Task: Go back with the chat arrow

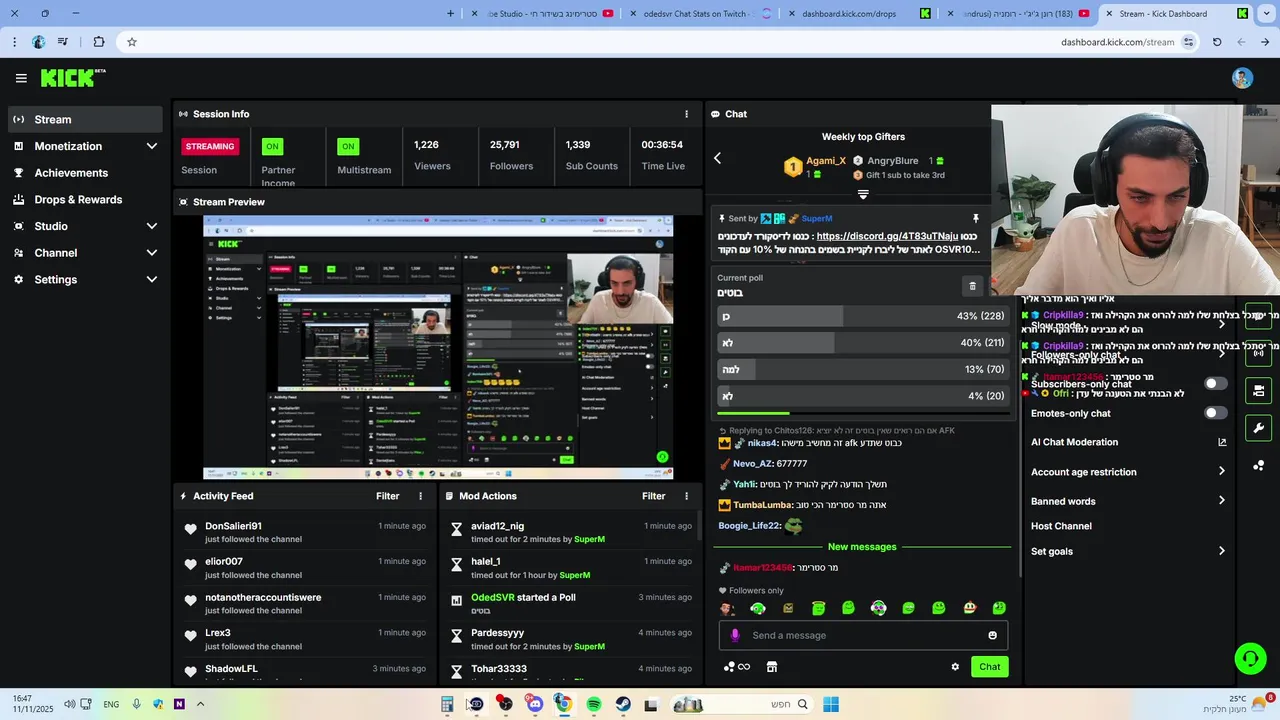Action: (717, 158)
